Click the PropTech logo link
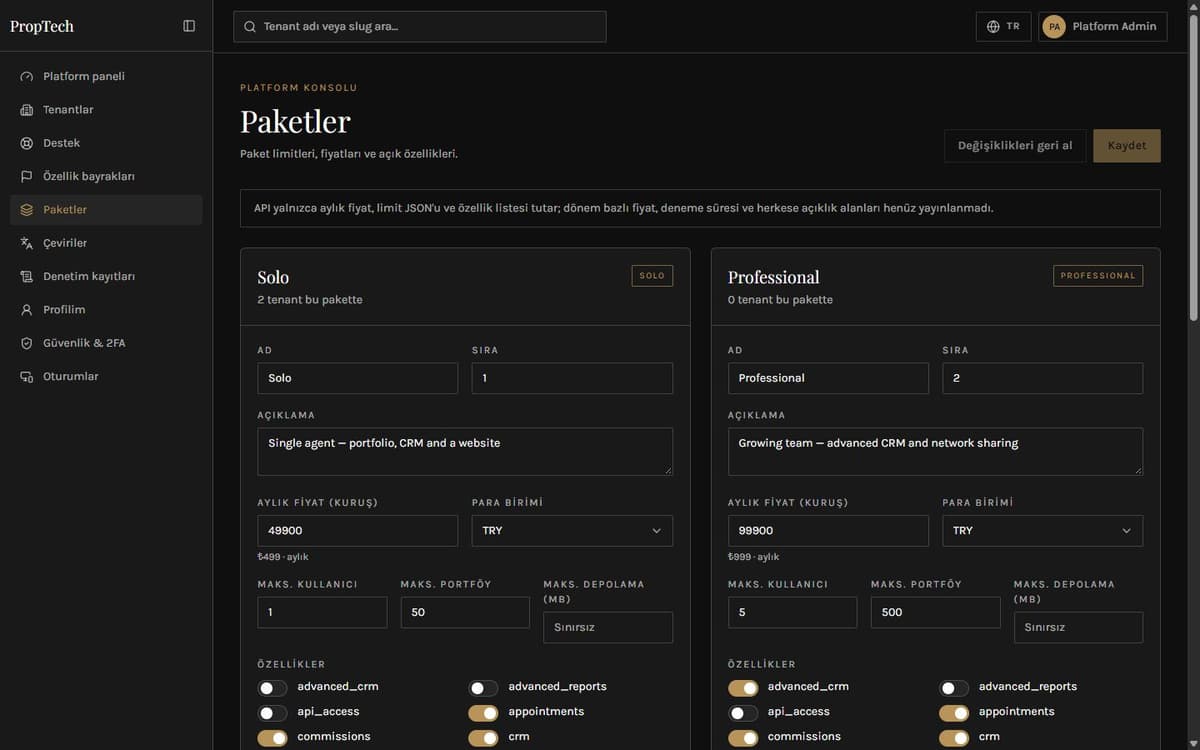 coord(42,26)
